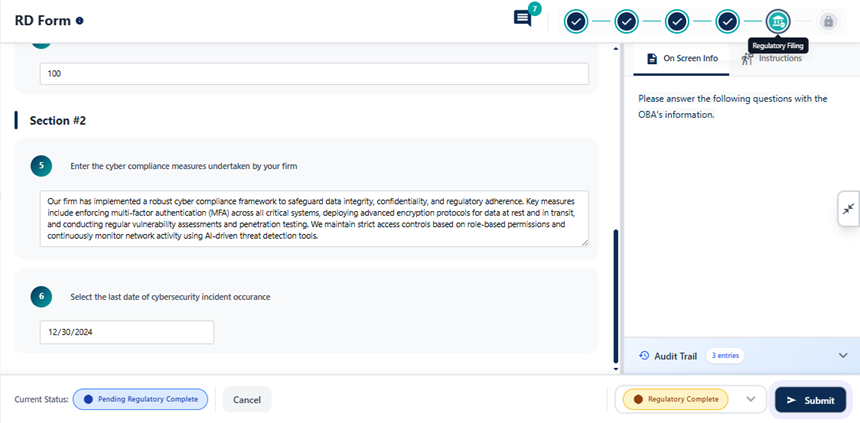Click the info icon next to RD Form
Viewport: 860px width, 423px height.
point(80,21)
